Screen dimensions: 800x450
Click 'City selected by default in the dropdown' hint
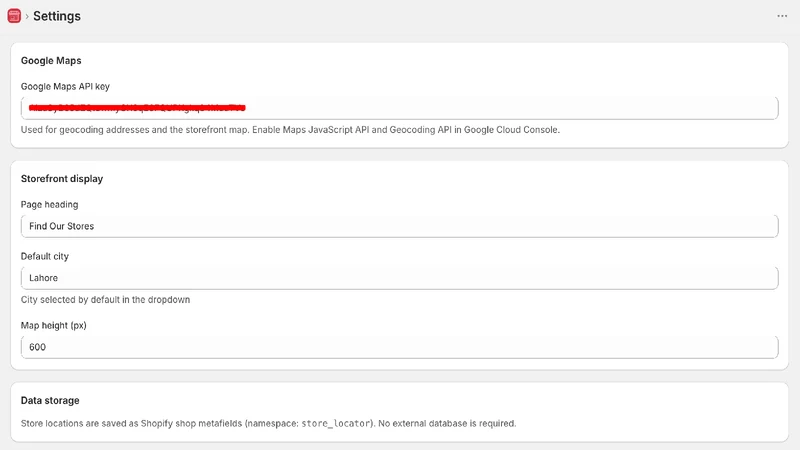point(105,299)
